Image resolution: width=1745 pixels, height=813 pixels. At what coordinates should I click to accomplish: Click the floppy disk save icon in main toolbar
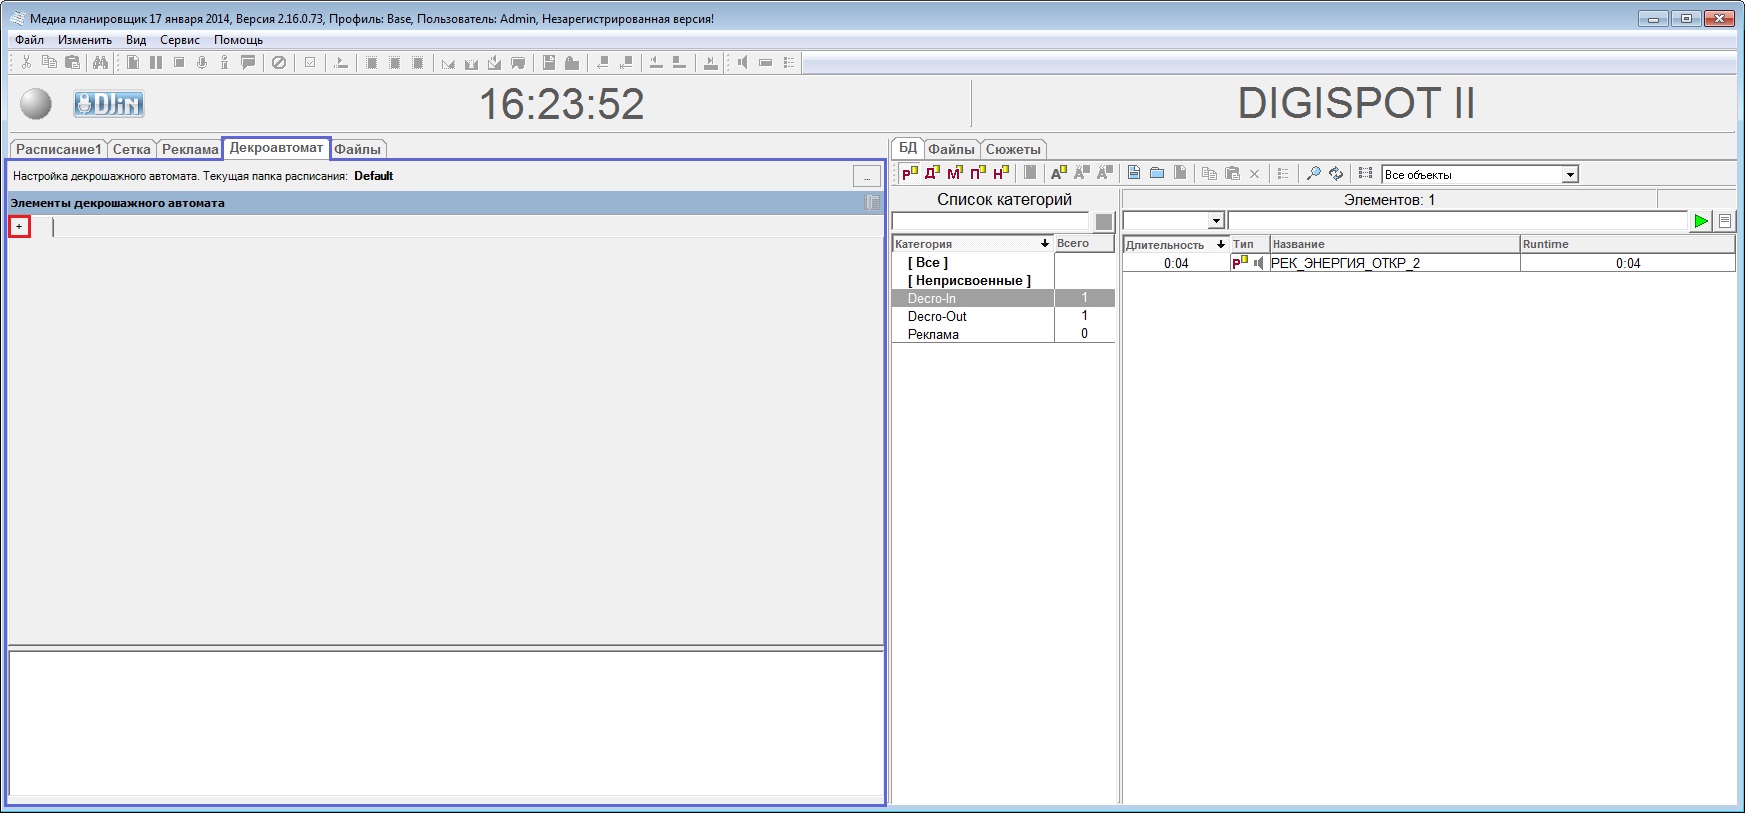(549, 62)
